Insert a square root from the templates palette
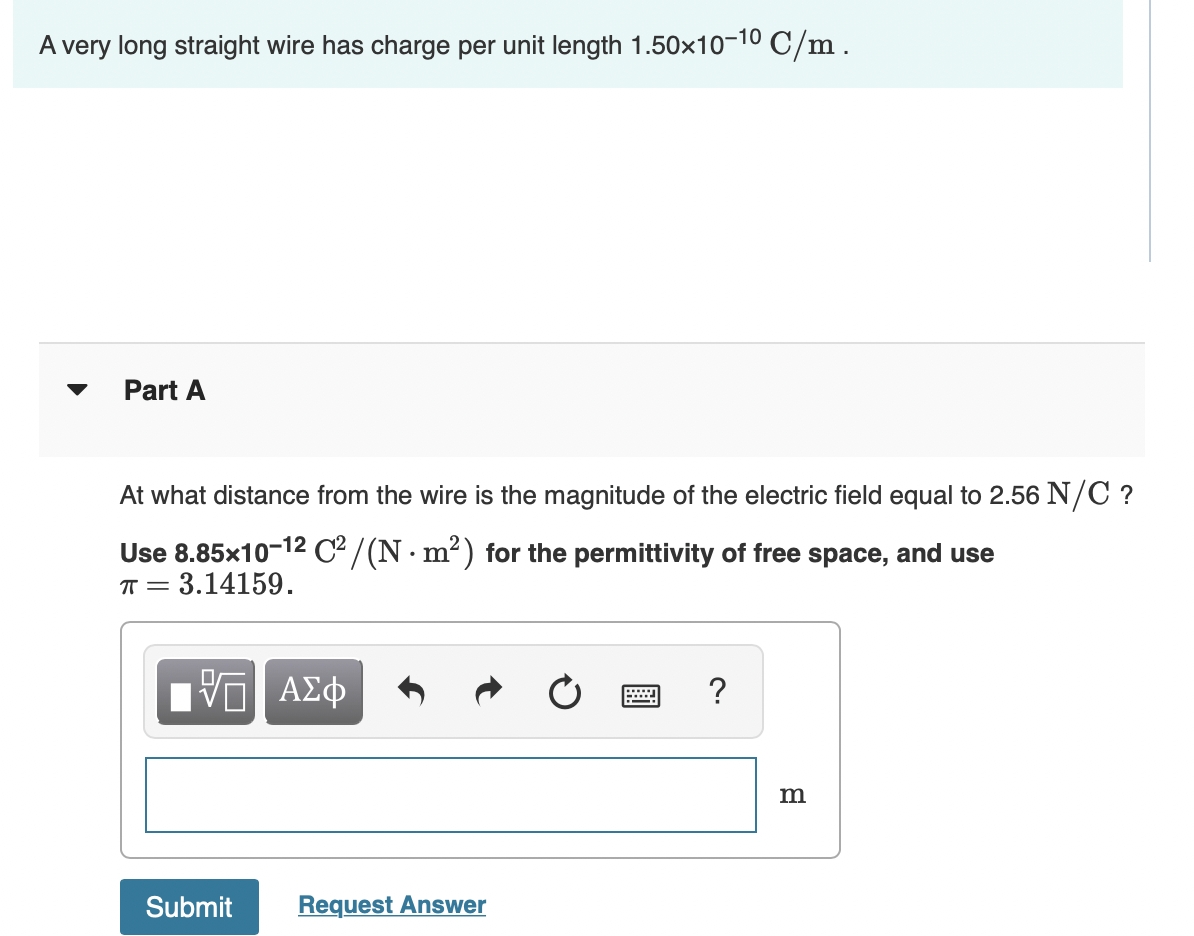Viewport: 1194px width, 936px height. coord(205,690)
